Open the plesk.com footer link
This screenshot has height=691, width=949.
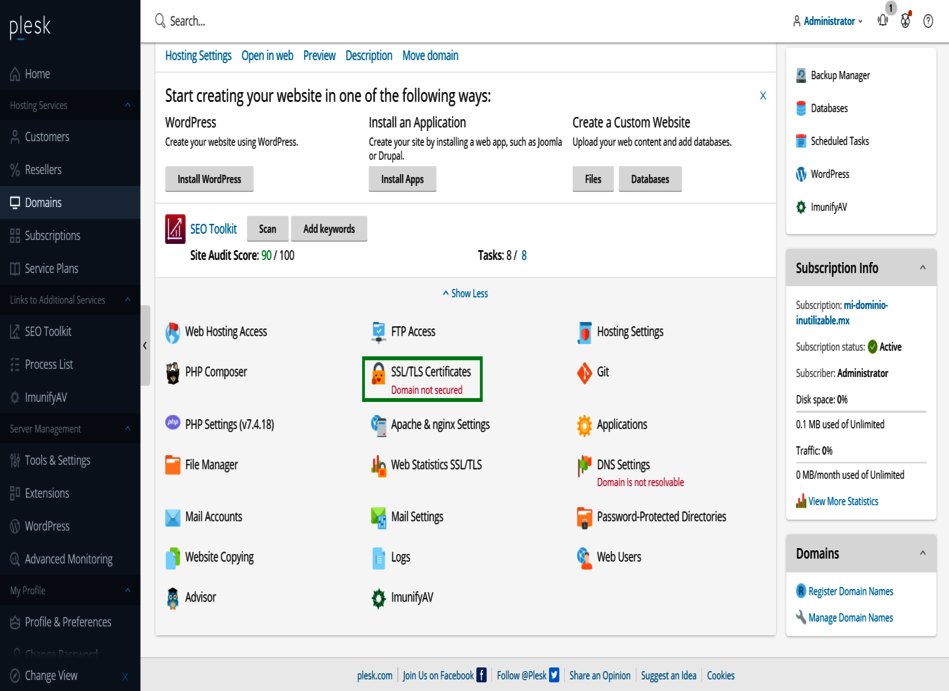(375, 675)
